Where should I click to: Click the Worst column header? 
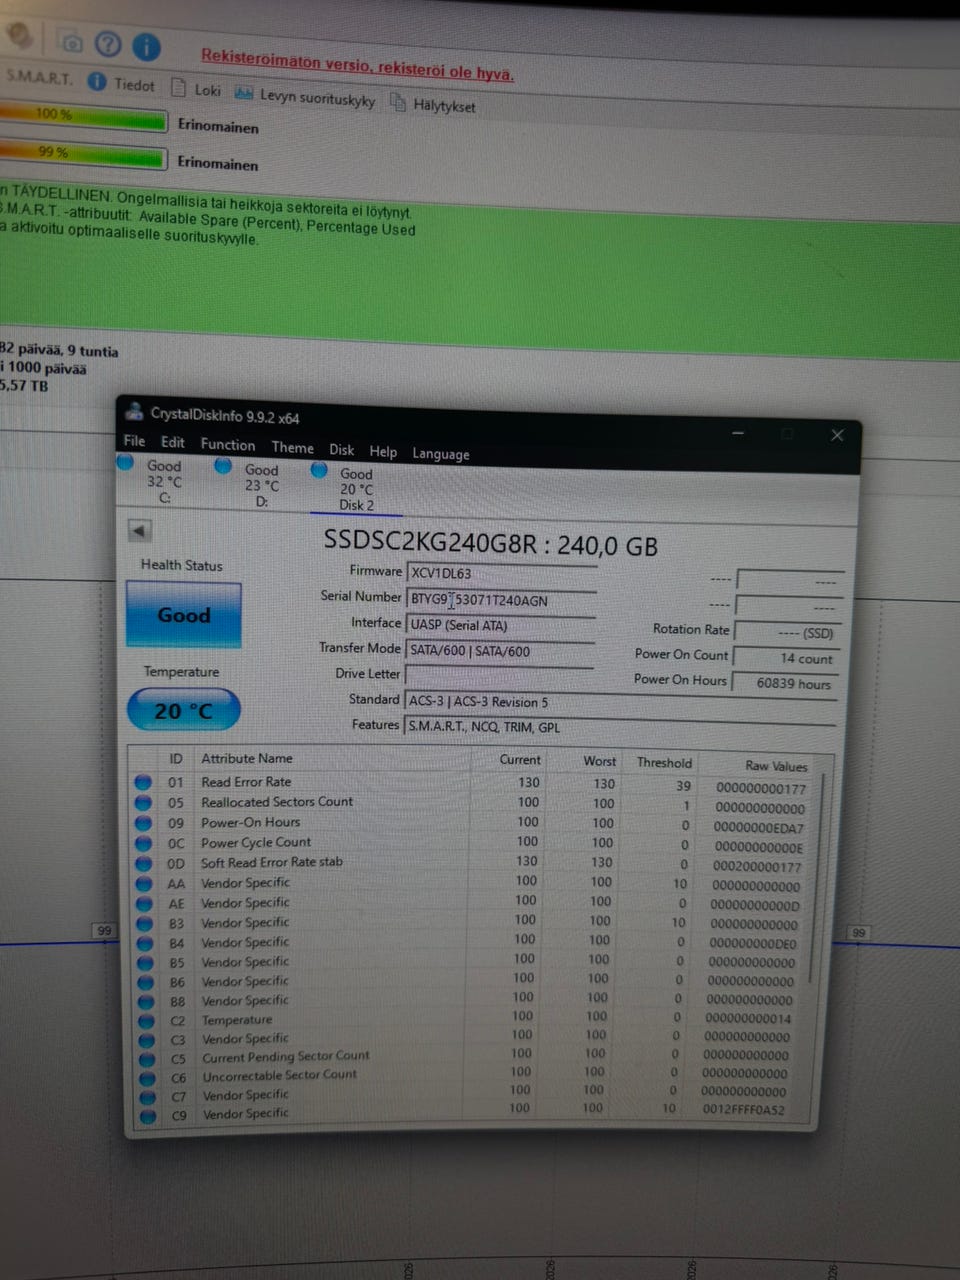[x=600, y=761]
